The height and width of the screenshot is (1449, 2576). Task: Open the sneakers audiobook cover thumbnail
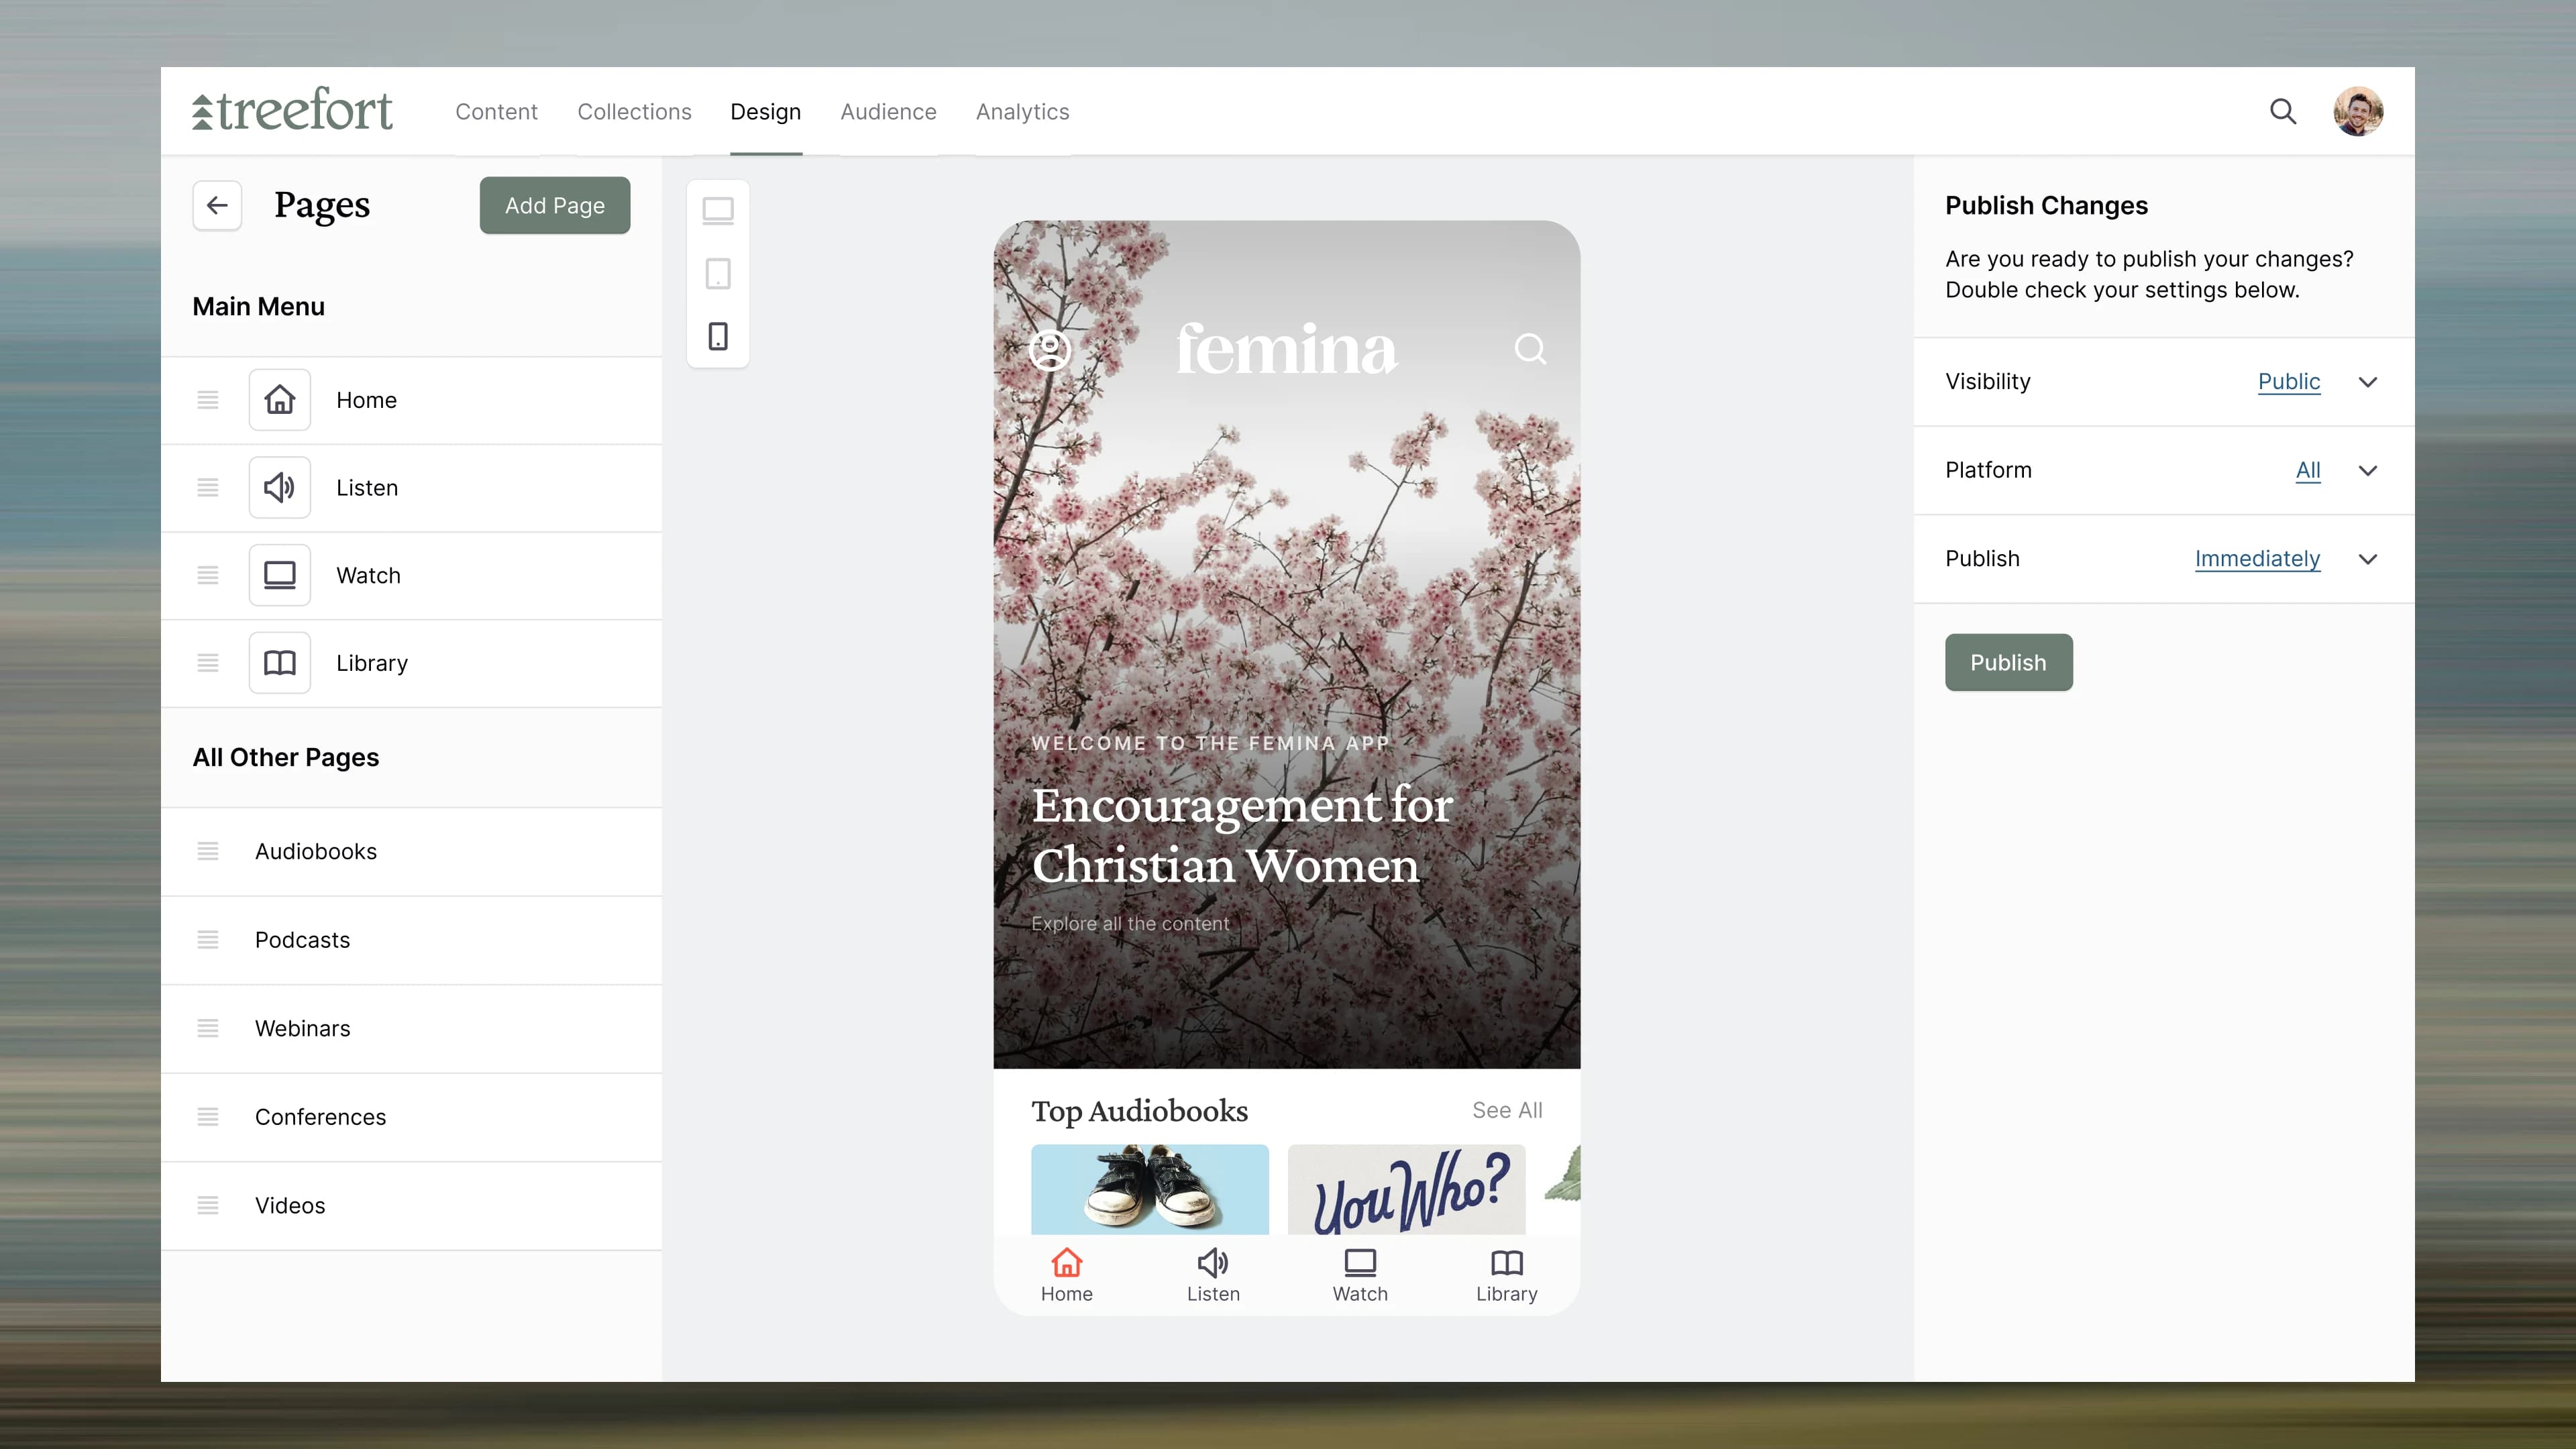[1150, 1189]
